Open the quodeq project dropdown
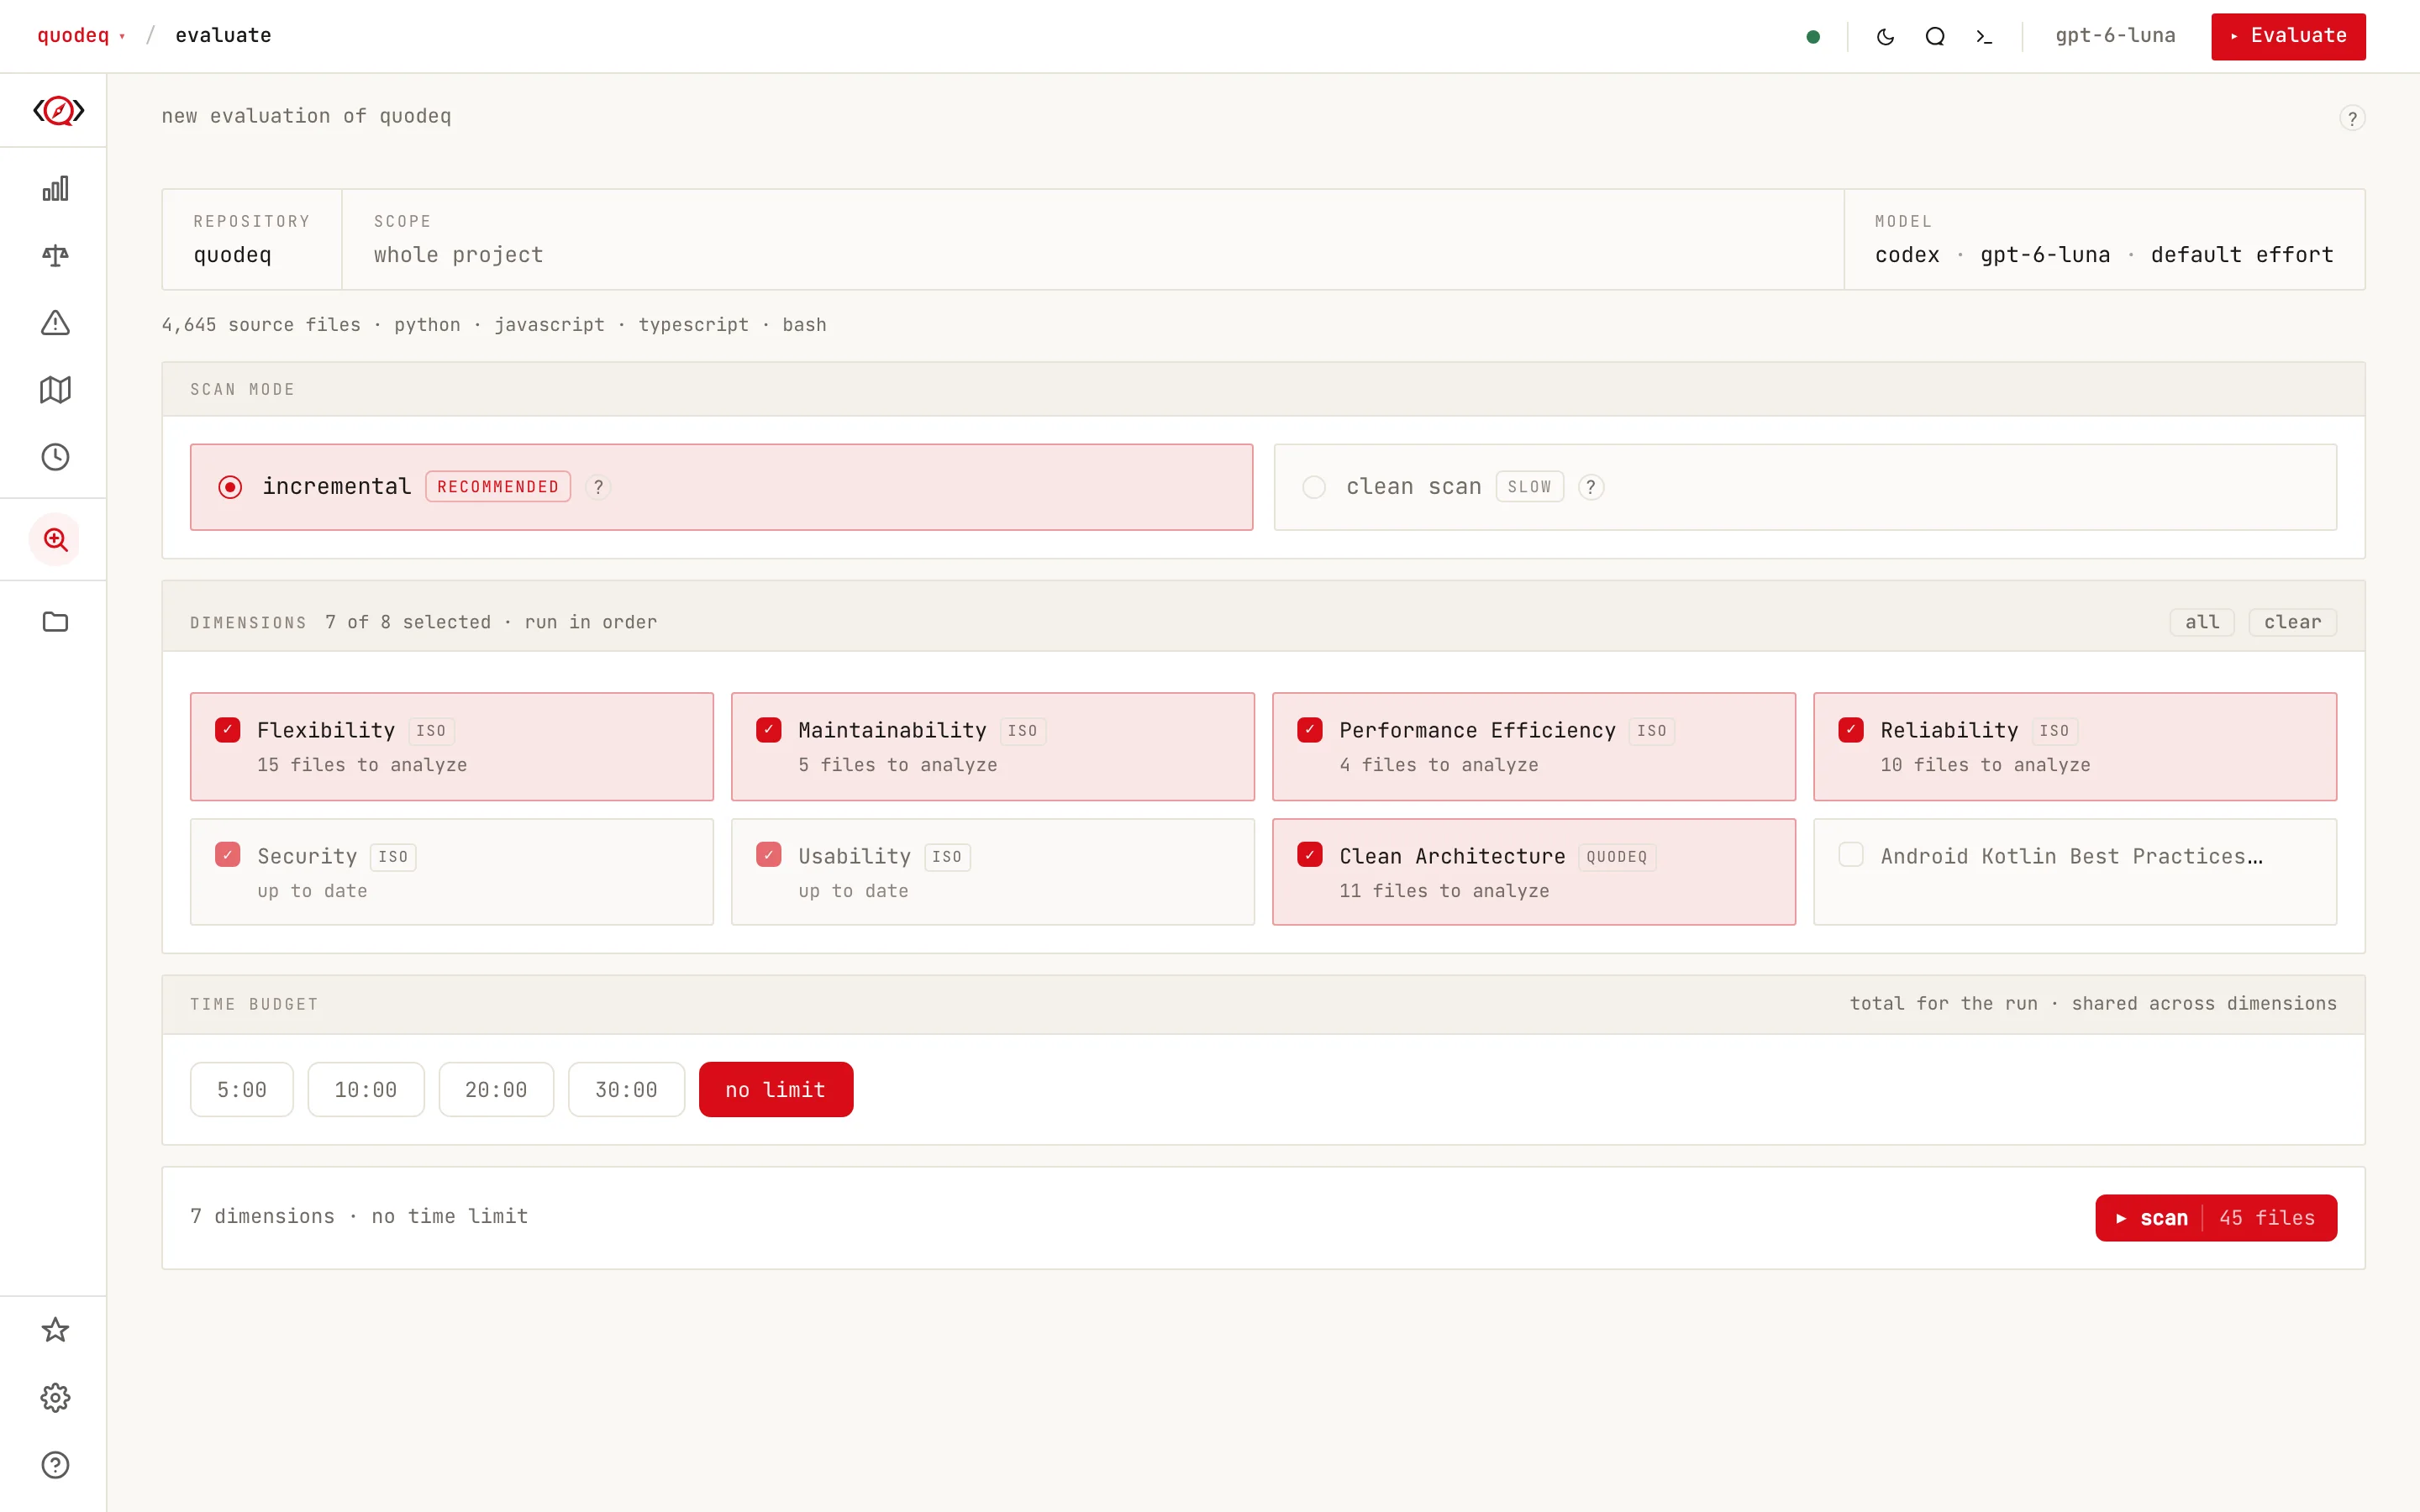 coord(81,36)
